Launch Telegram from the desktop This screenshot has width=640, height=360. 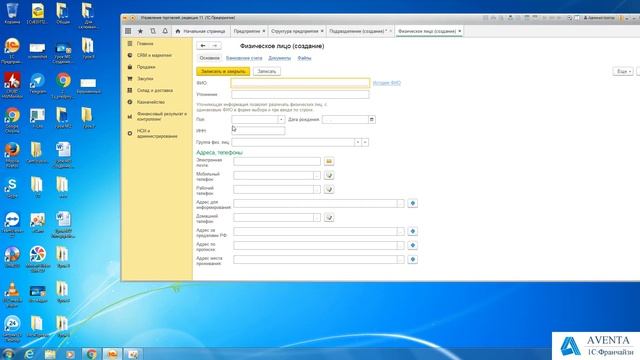[38, 84]
